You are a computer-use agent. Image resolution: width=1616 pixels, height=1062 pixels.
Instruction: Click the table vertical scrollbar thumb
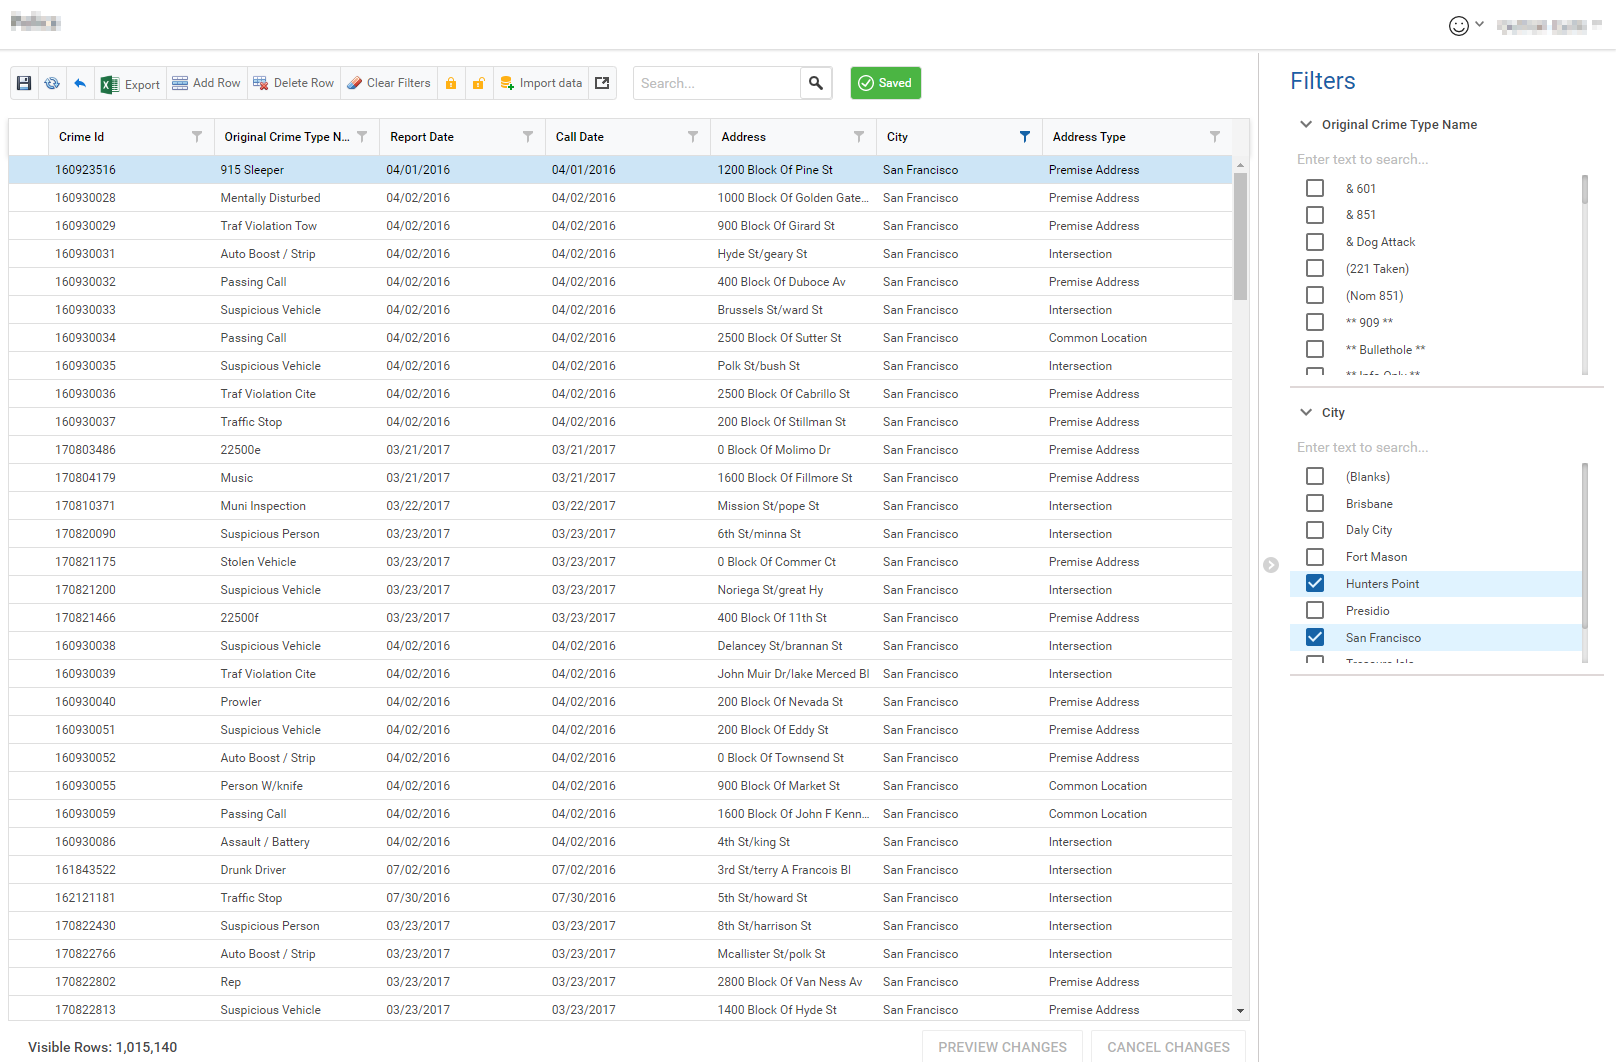click(x=1240, y=236)
